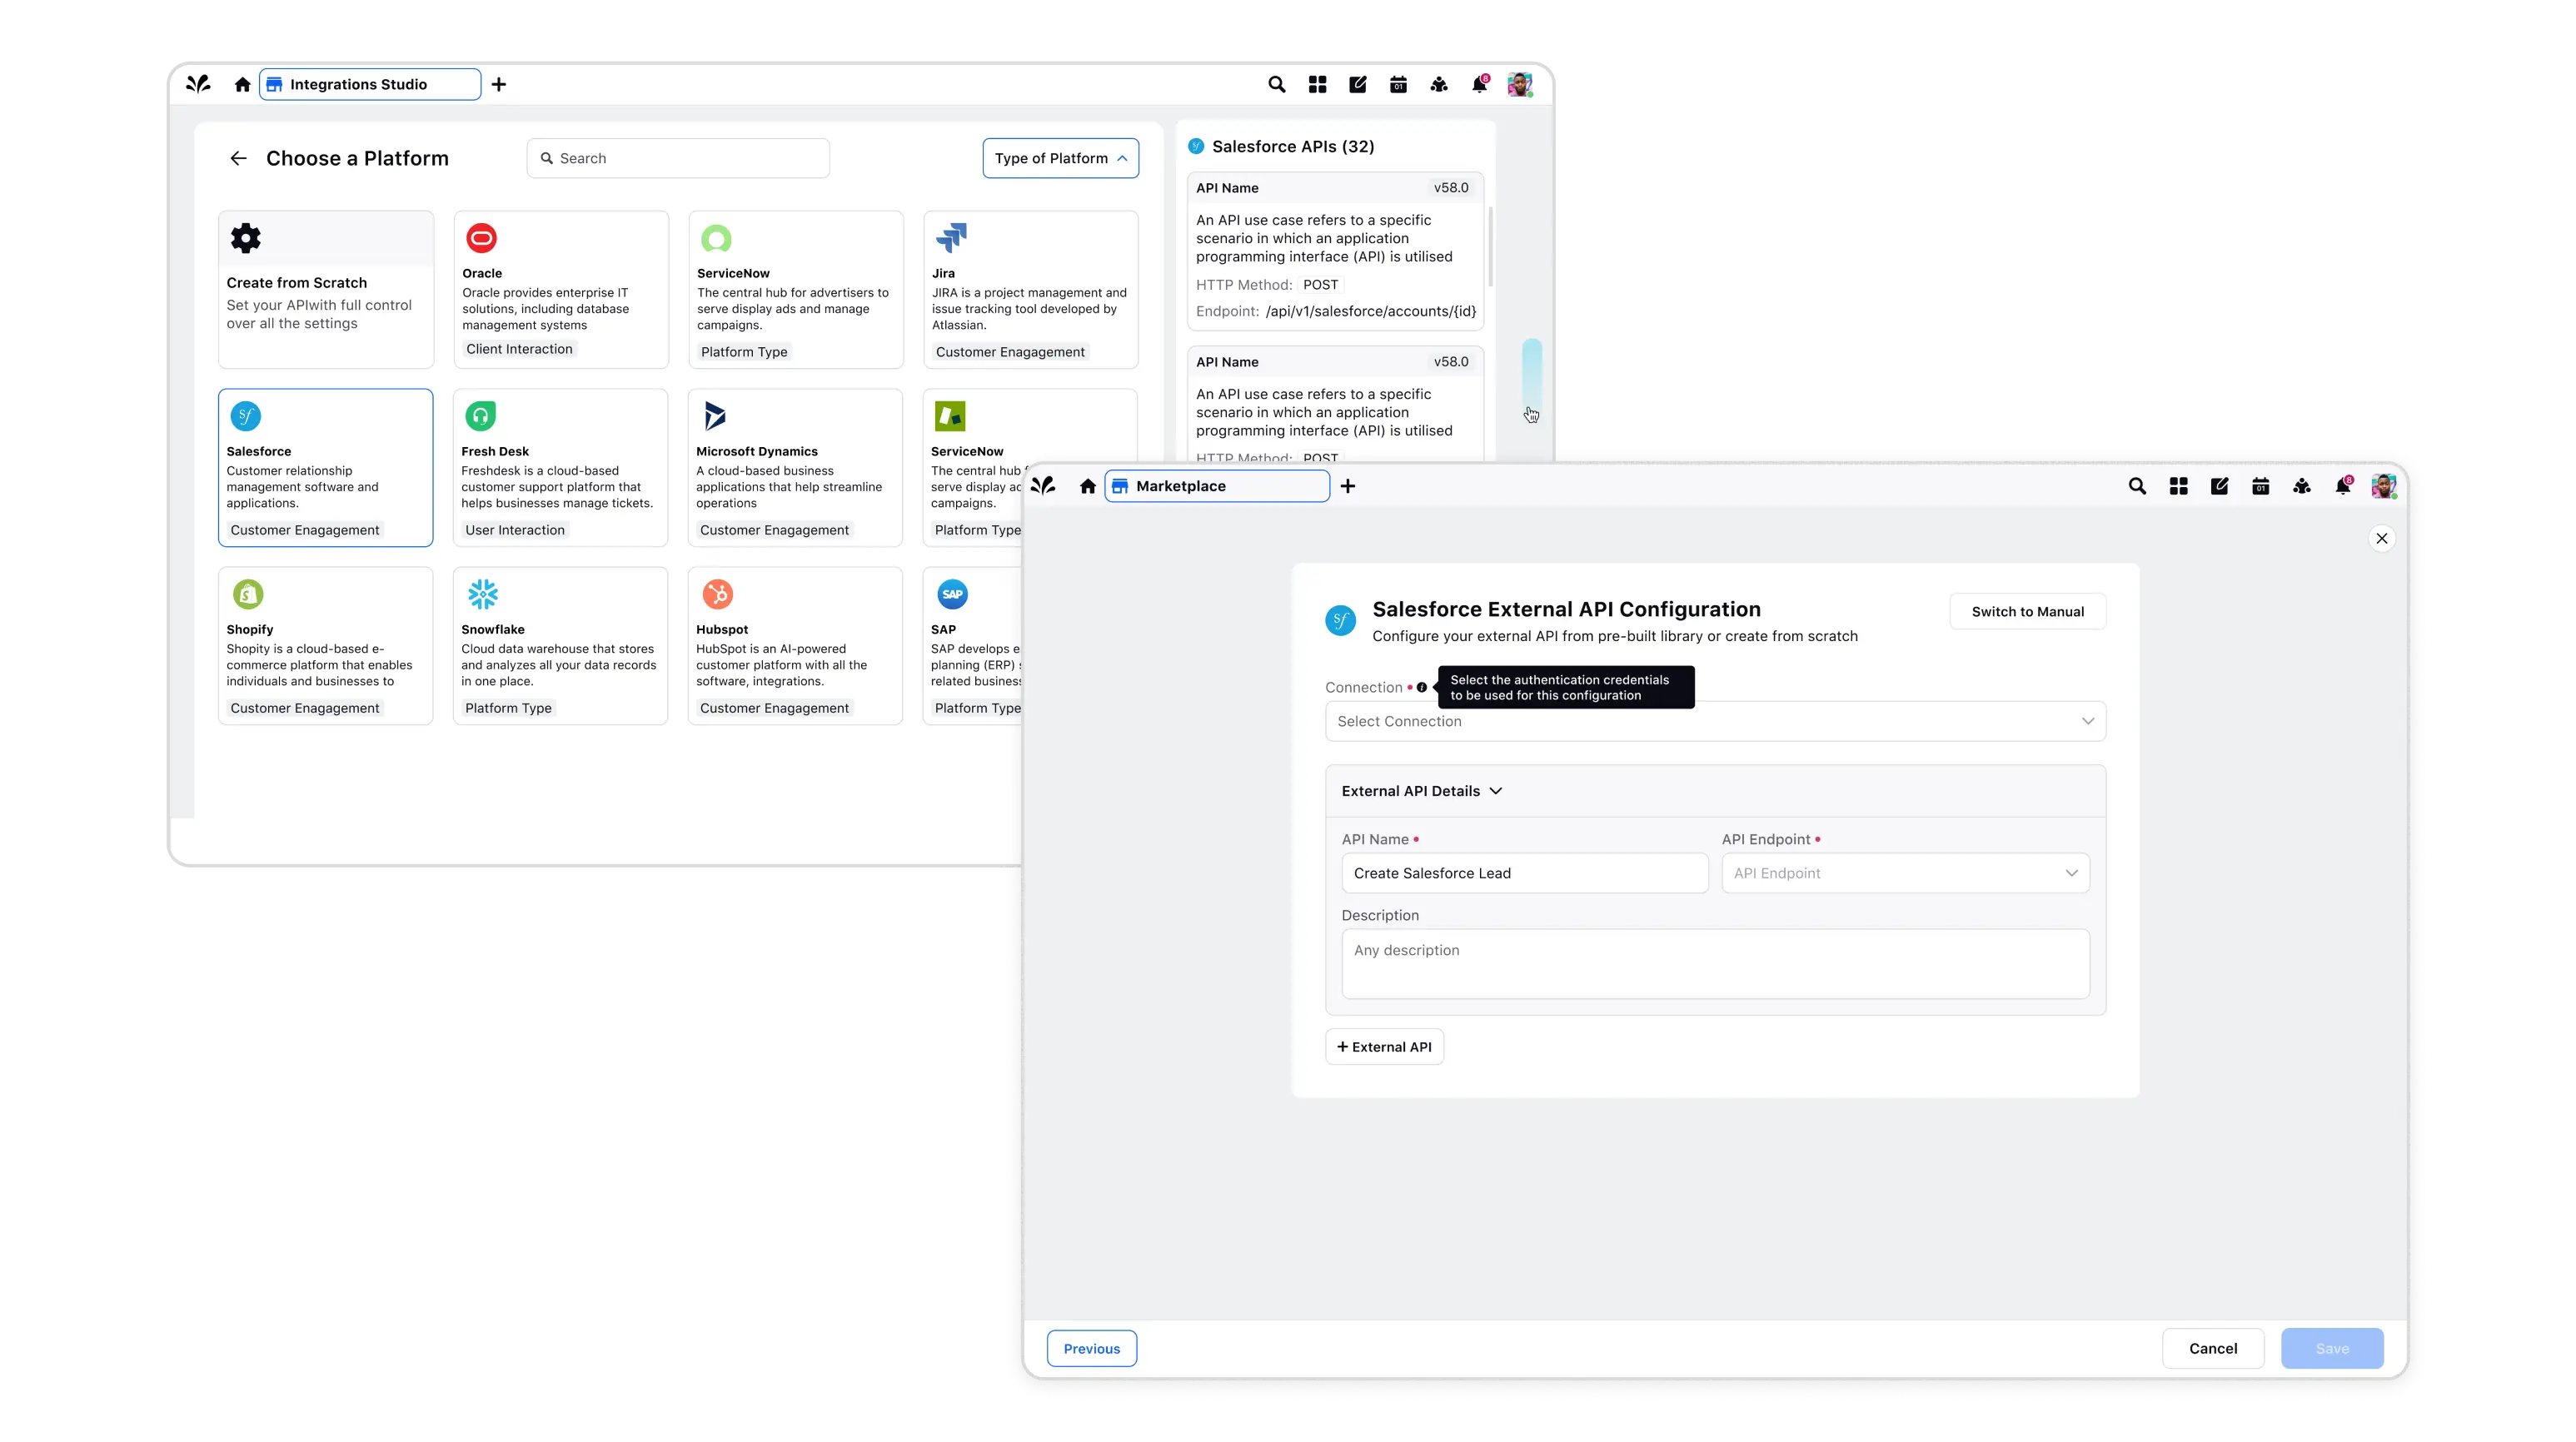The width and height of the screenshot is (2576, 1442).
Task: Click the search icon in Marketplace header
Action: click(2137, 486)
